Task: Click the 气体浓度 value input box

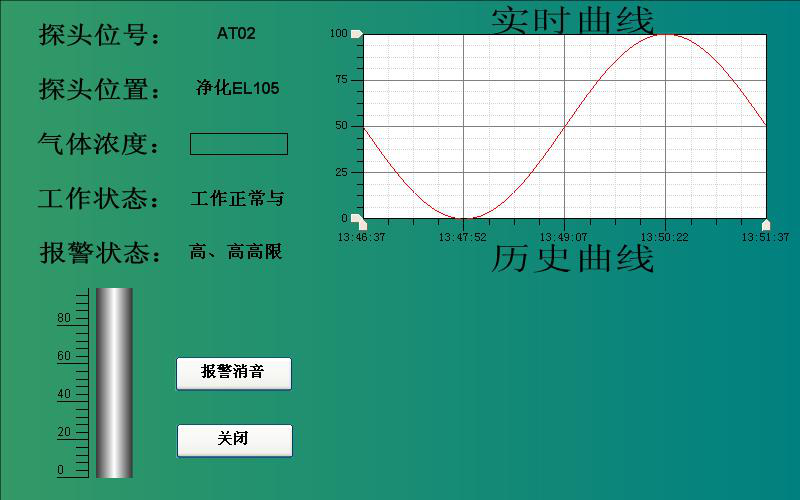Action: pyautogui.click(x=239, y=144)
